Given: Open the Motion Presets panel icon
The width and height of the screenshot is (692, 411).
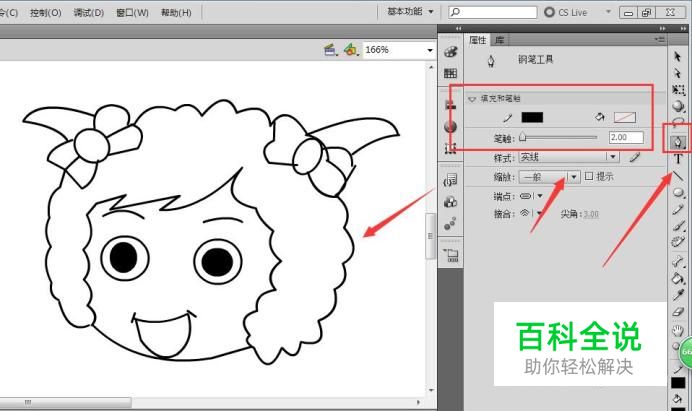Looking at the screenshot, I should click(x=450, y=224).
